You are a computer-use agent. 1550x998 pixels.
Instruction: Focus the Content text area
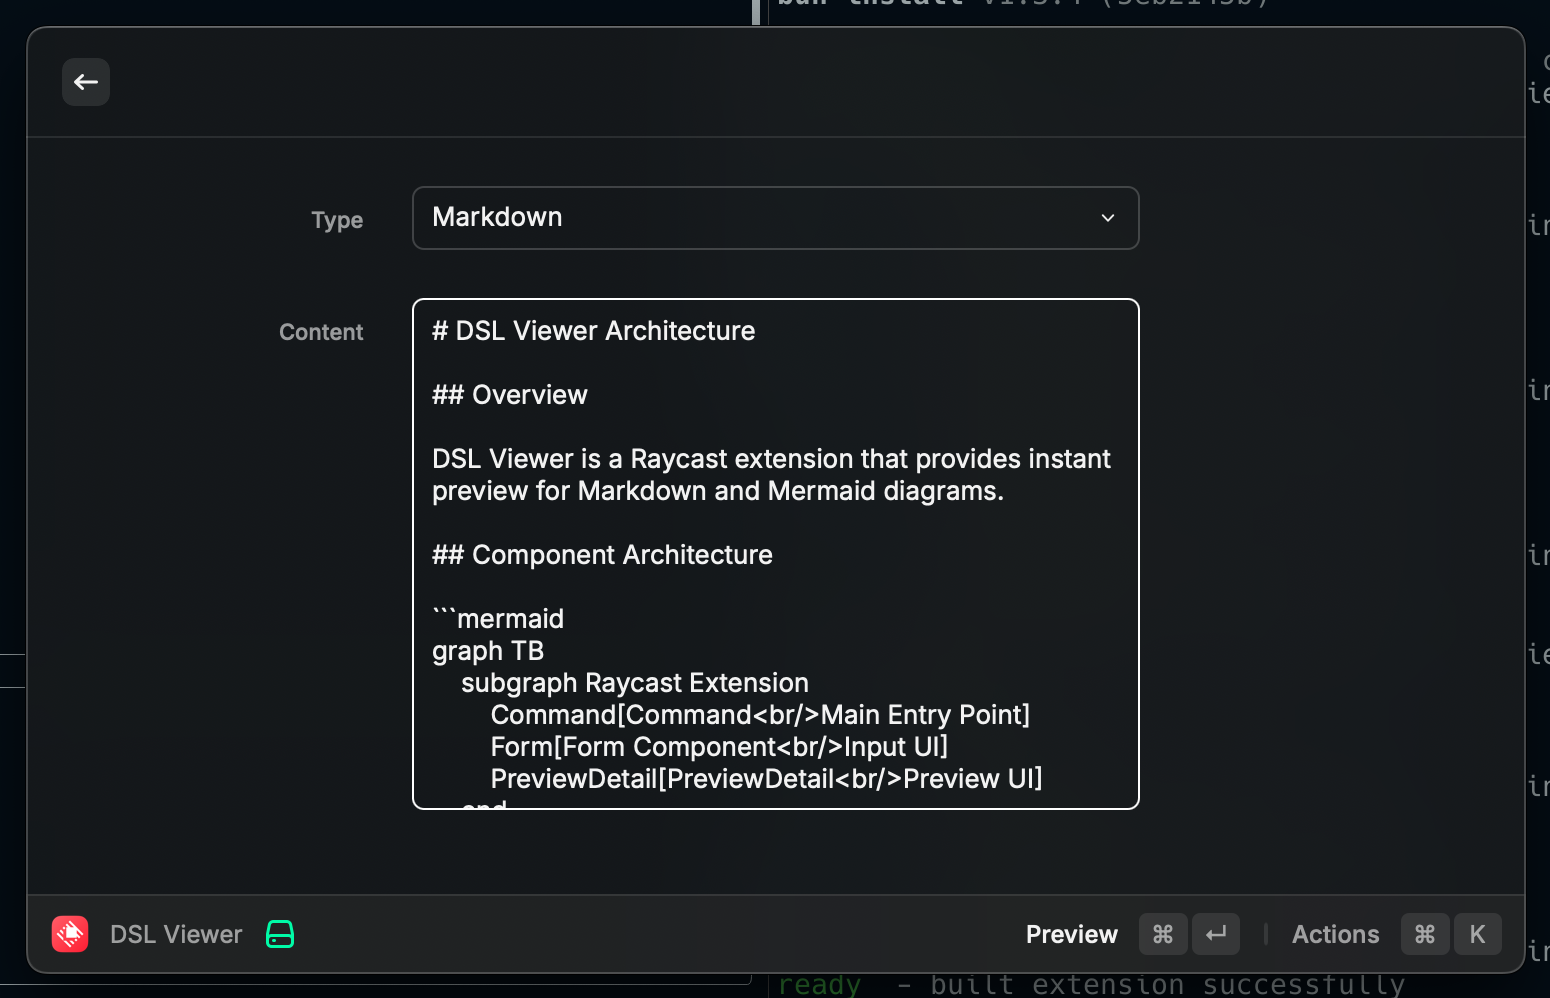[775, 554]
